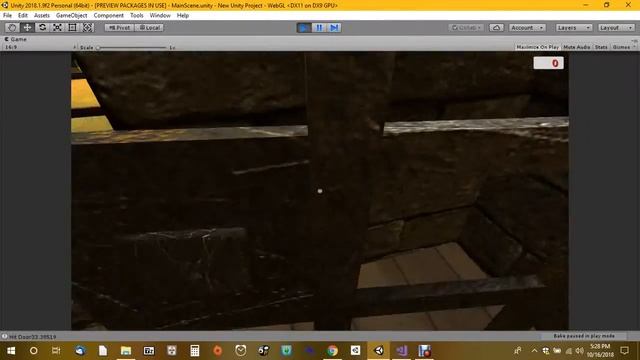Viewport: 640px width, 360px height.
Task: Click the score counter showing 0
Action: [x=548, y=63]
